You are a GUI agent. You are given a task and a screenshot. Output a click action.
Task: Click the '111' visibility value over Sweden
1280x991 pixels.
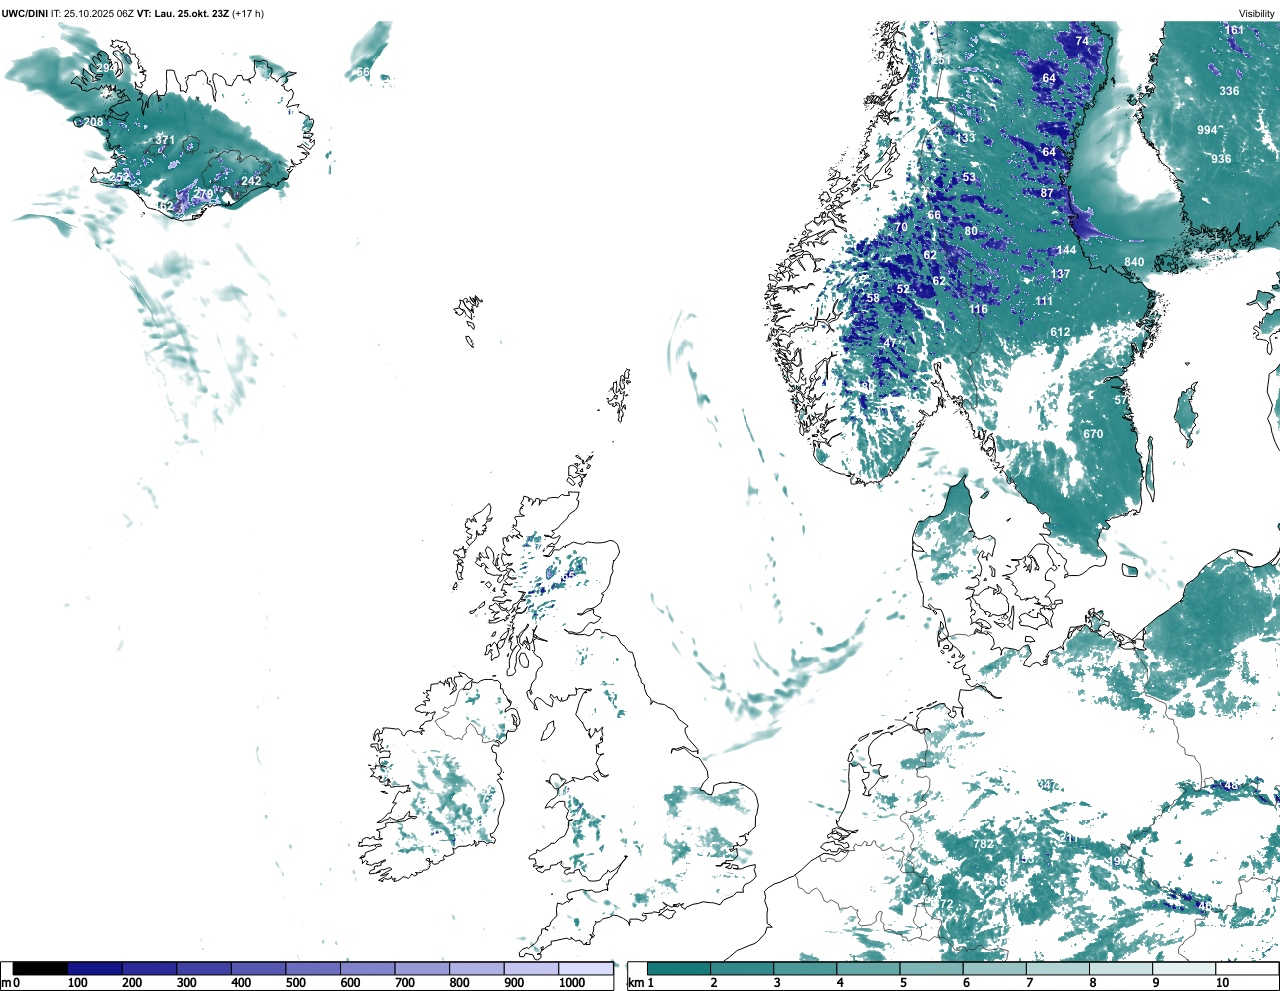pyautogui.click(x=1044, y=301)
